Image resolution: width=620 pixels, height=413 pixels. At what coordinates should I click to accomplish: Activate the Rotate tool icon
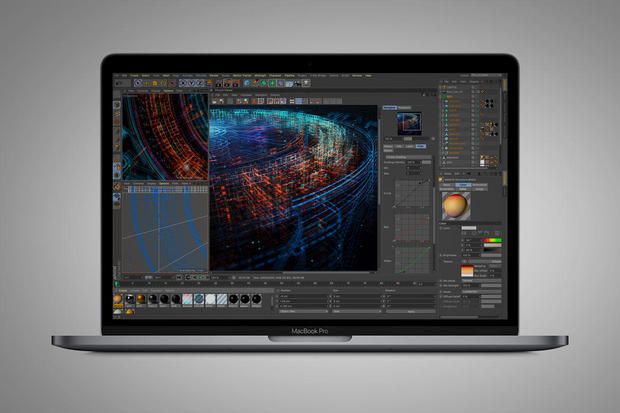point(163,83)
